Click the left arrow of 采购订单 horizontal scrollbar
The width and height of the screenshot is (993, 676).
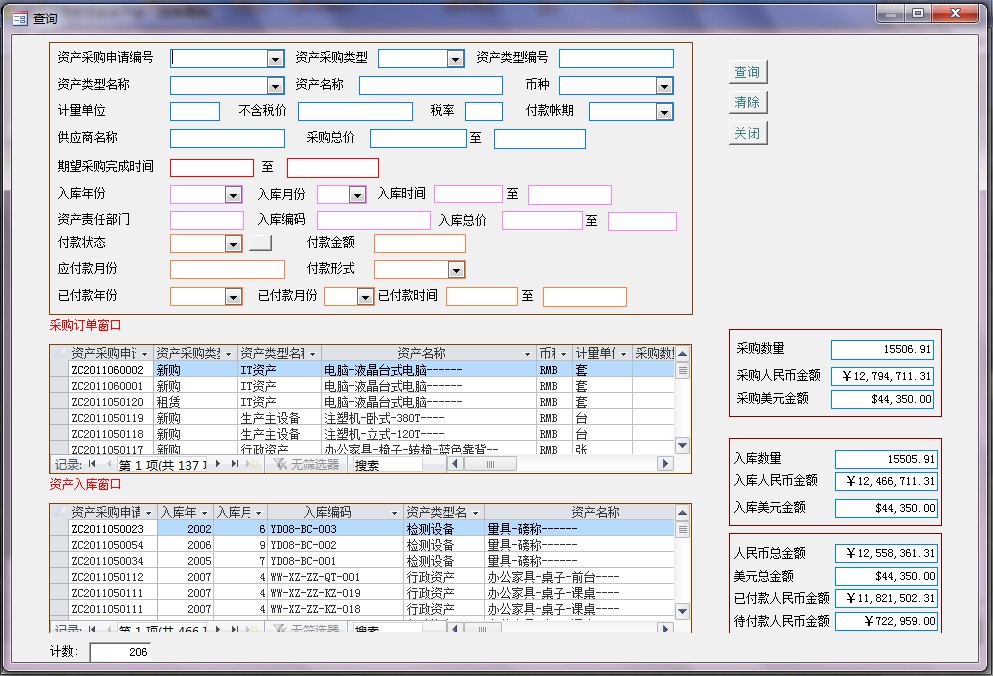[x=455, y=464]
